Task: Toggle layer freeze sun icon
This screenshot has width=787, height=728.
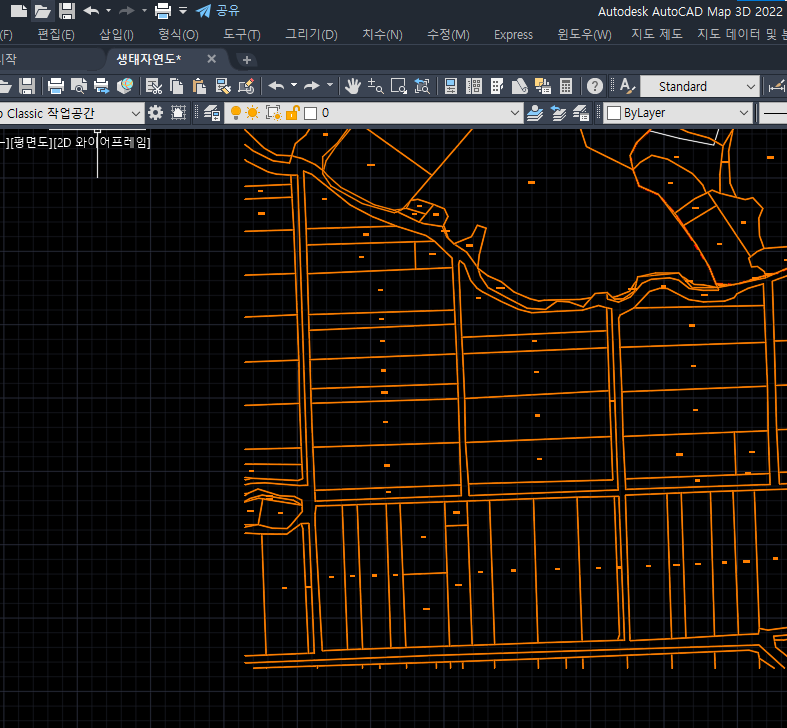Action: pos(253,113)
